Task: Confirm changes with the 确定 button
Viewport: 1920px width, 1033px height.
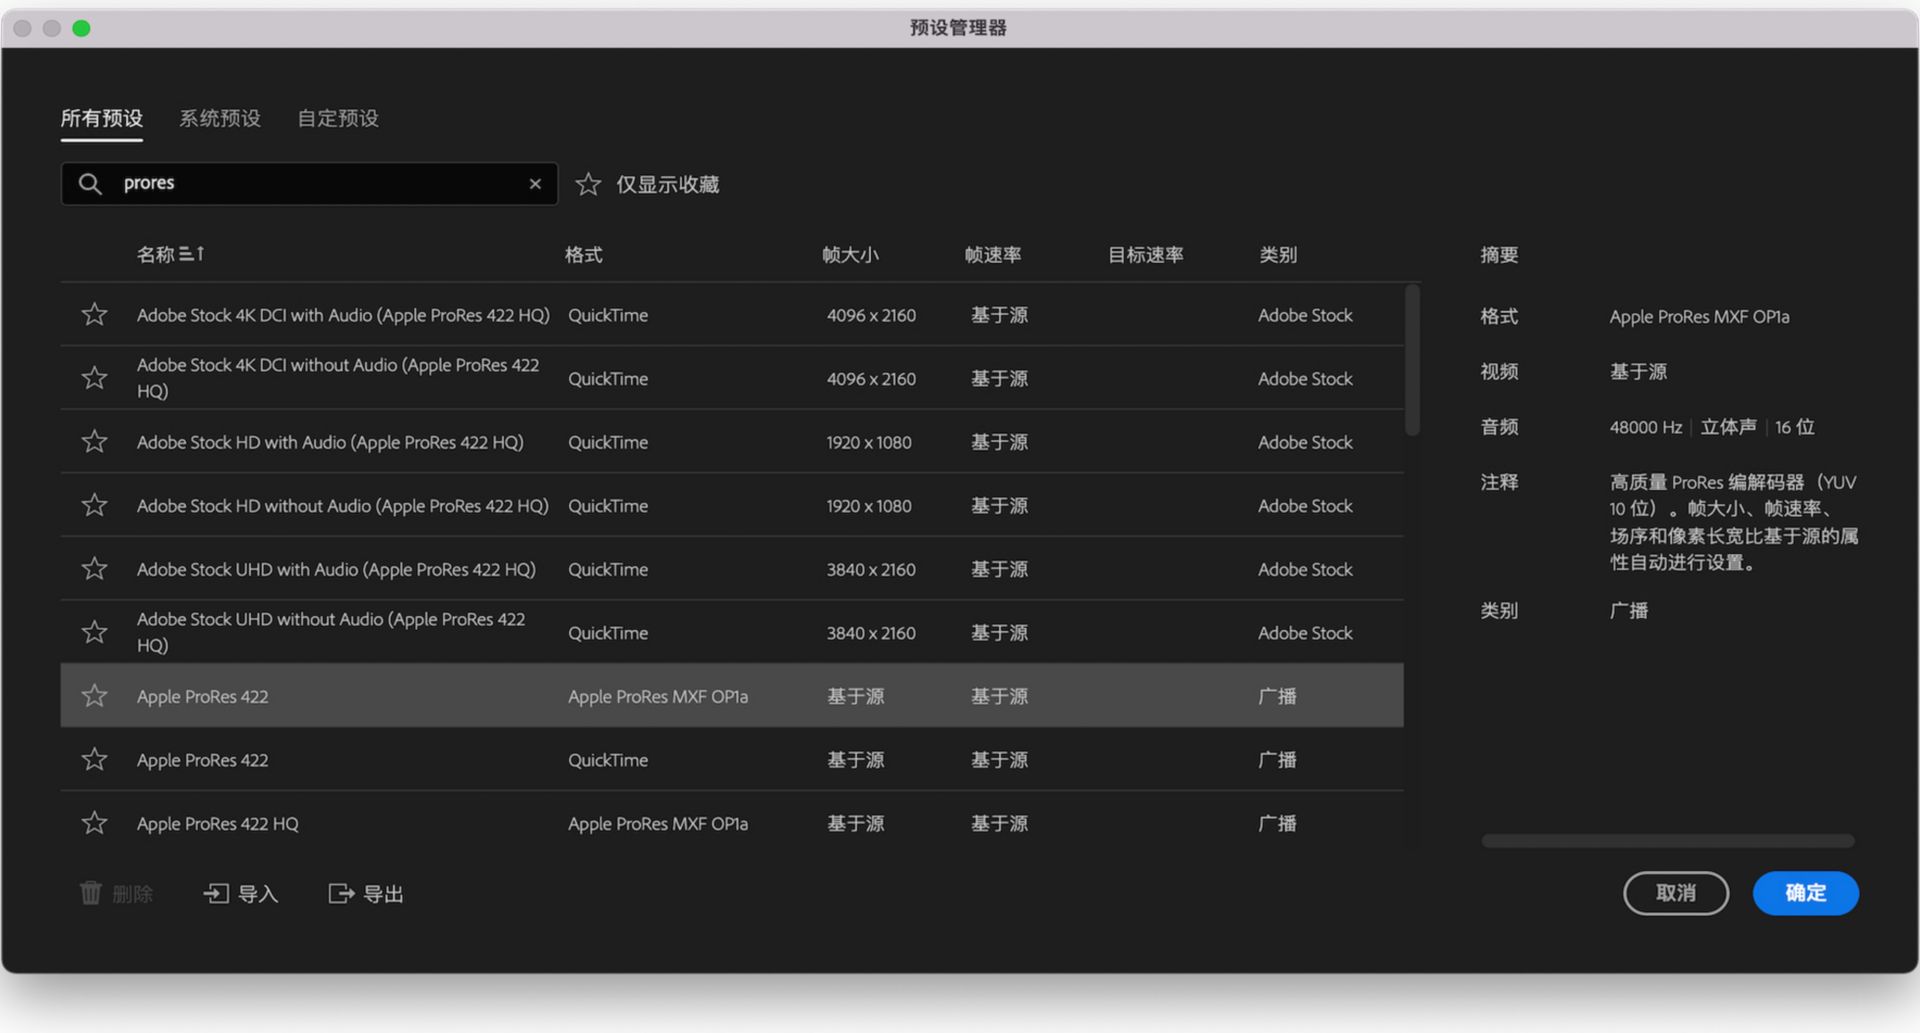Action: click(x=1805, y=893)
